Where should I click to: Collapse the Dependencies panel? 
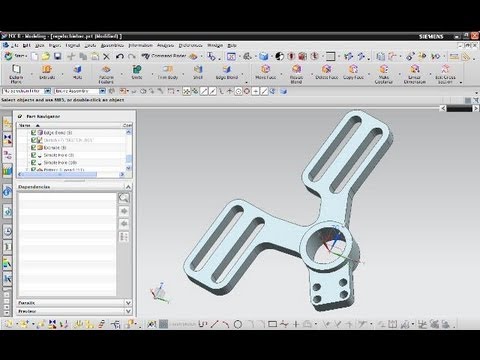128,187
